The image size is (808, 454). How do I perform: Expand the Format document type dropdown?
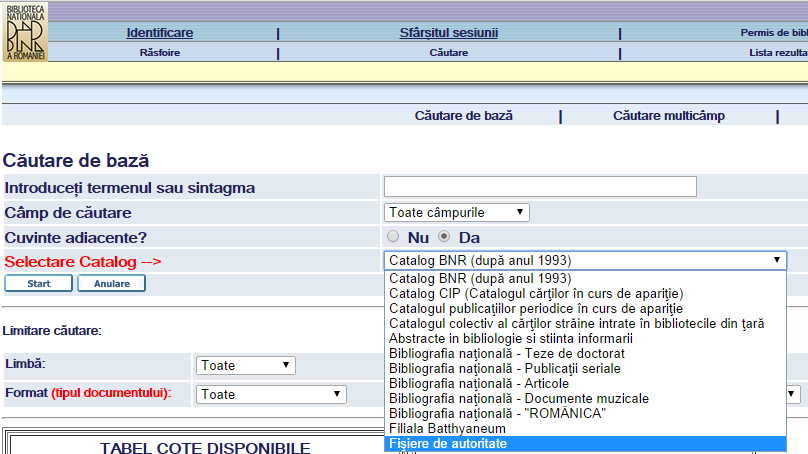click(x=271, y=394)
